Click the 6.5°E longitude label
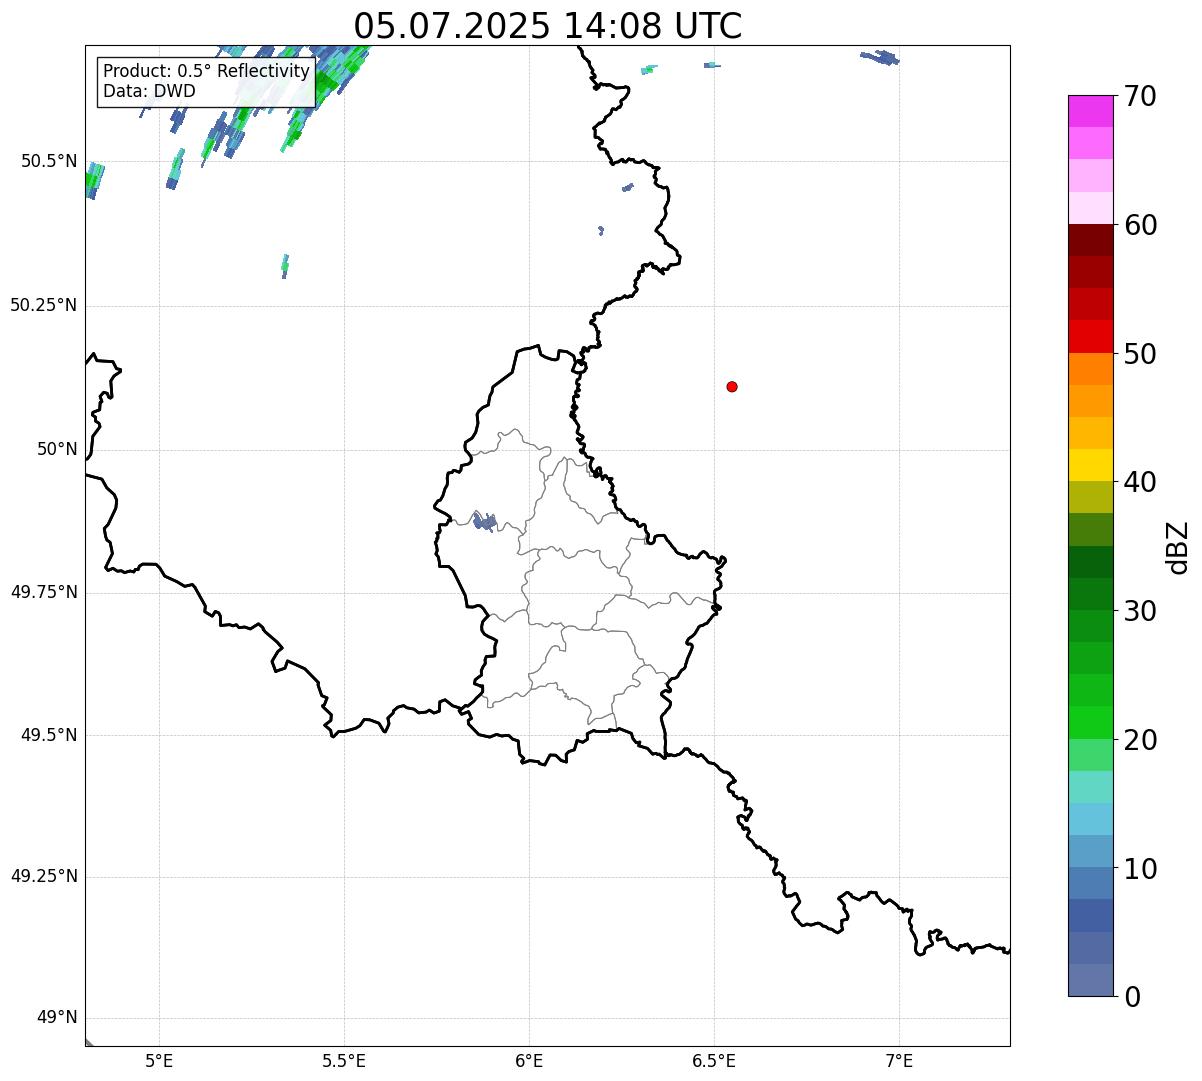This screenshot has height=1081, width=1202. (714, 1060)
